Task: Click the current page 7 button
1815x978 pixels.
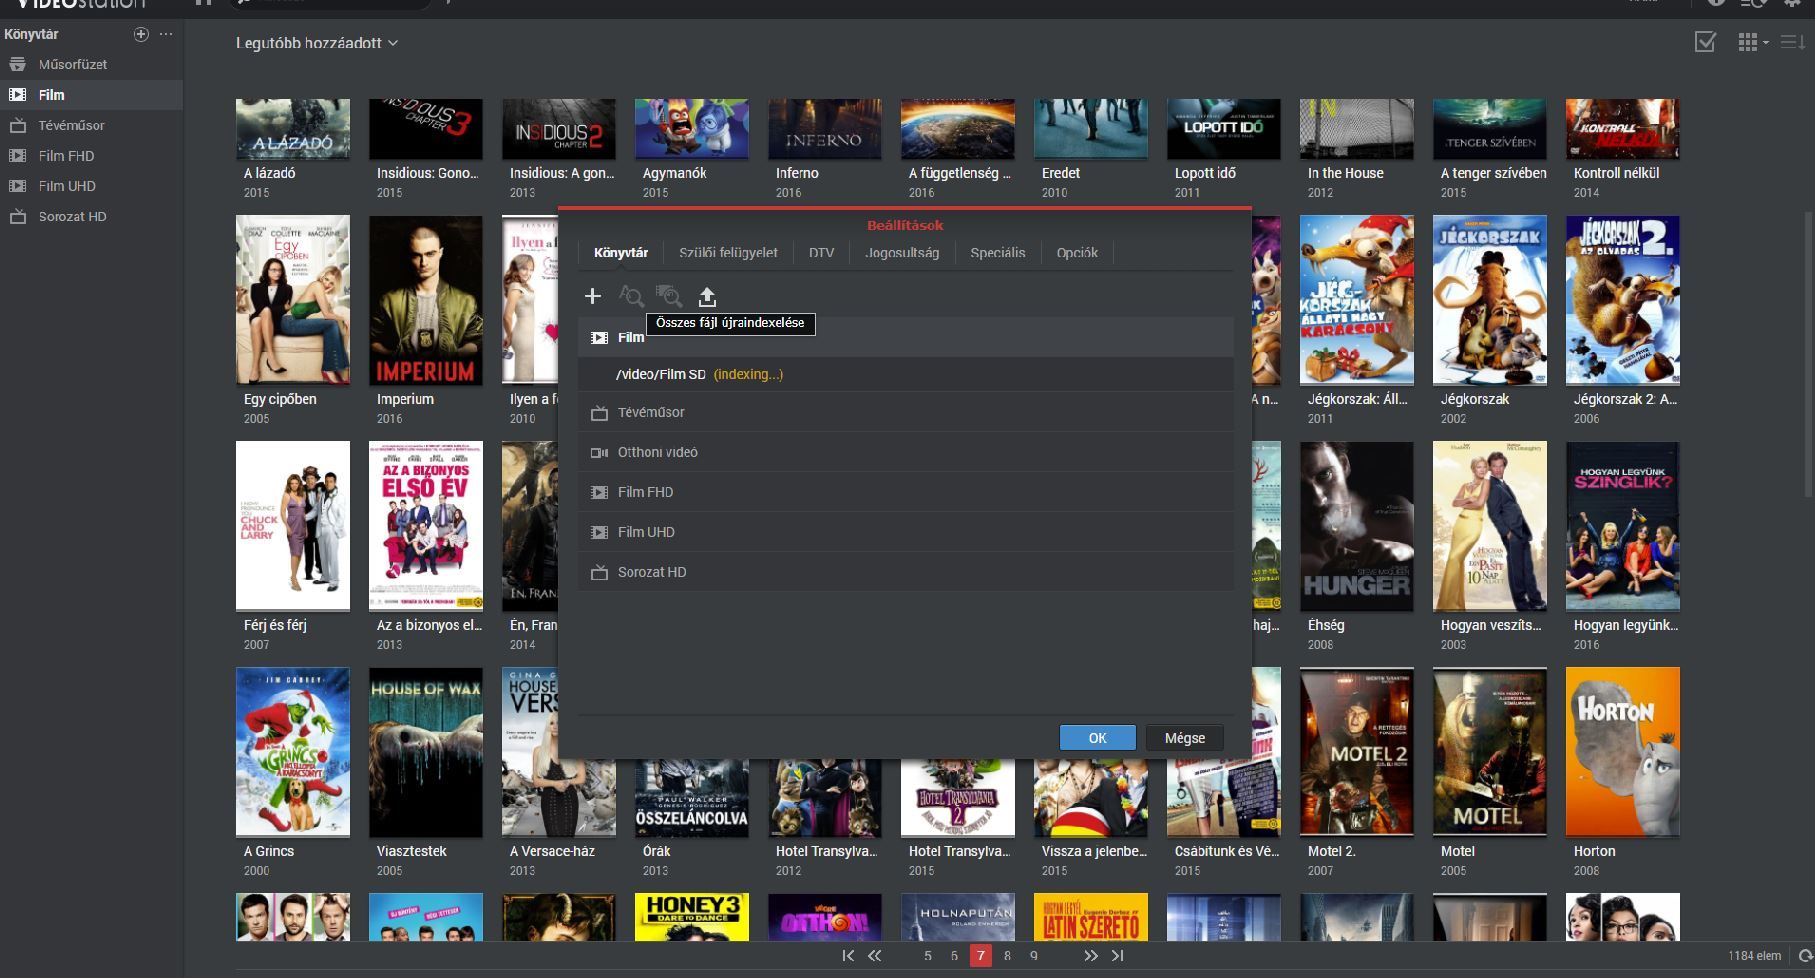Action: point(981,956)
